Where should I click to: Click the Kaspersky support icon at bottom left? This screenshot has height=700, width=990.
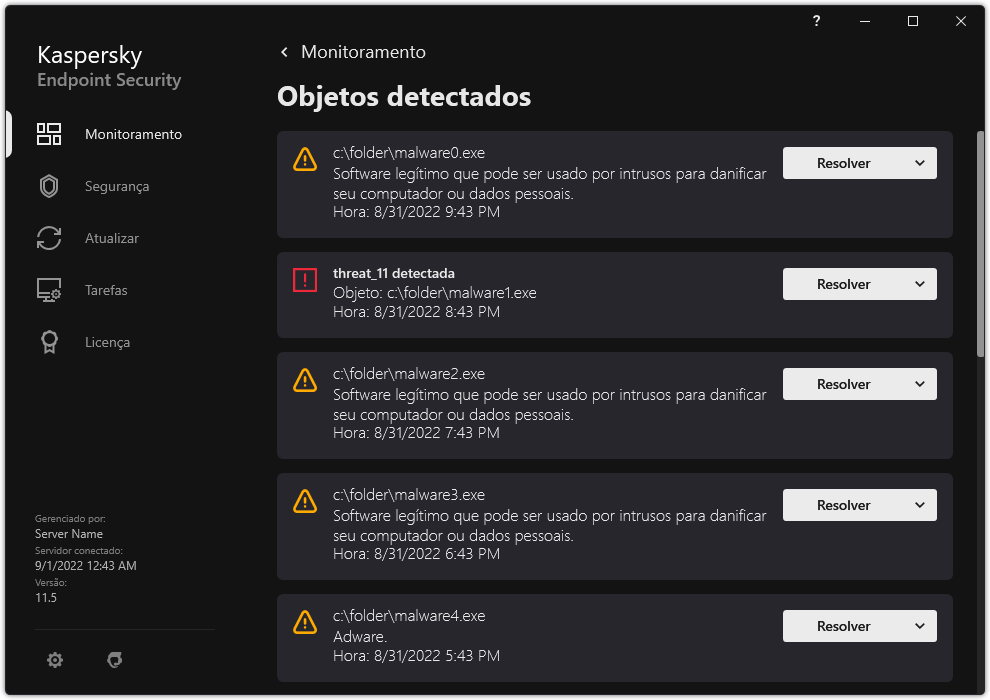pos(115,660)
